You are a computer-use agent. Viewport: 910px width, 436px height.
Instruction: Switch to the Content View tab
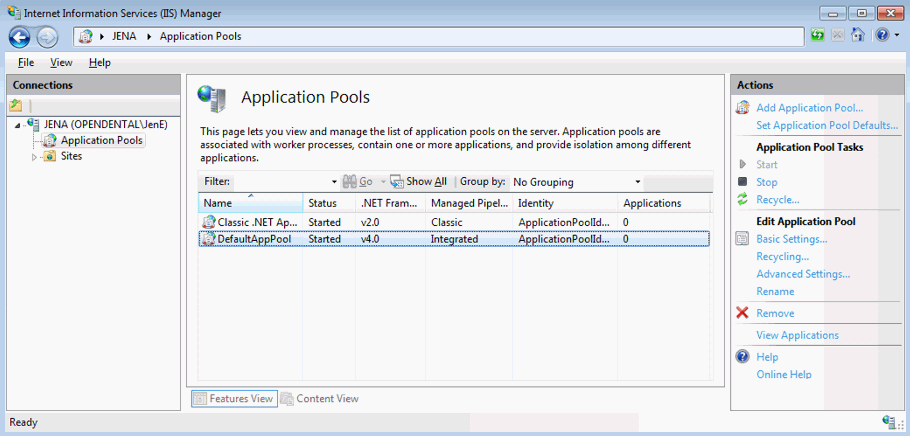(320, 398)
